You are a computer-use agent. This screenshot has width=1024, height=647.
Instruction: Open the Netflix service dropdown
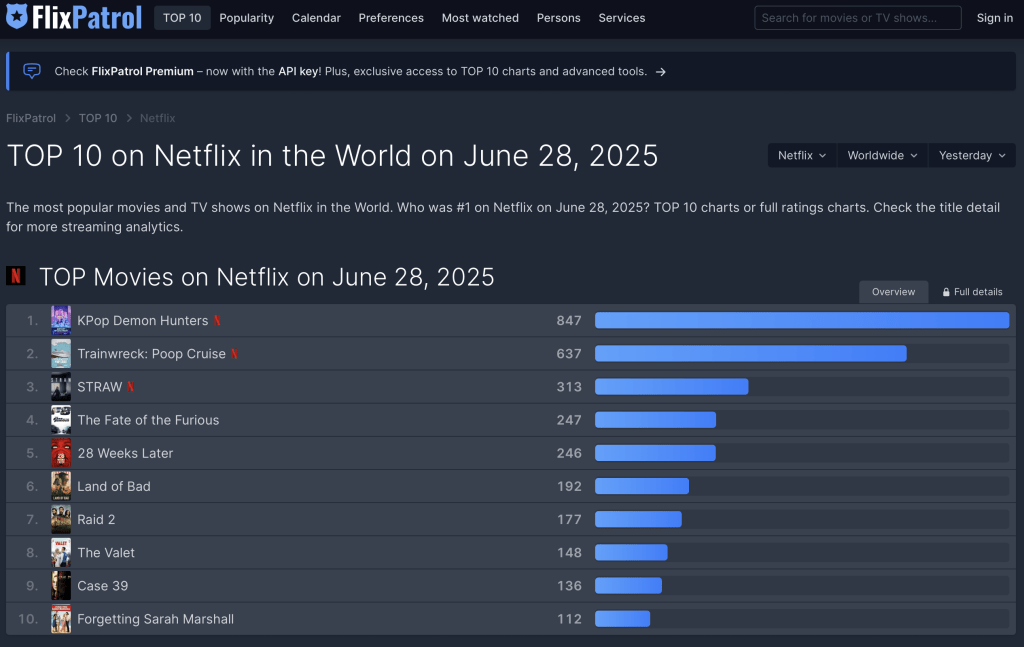[802, 155]
